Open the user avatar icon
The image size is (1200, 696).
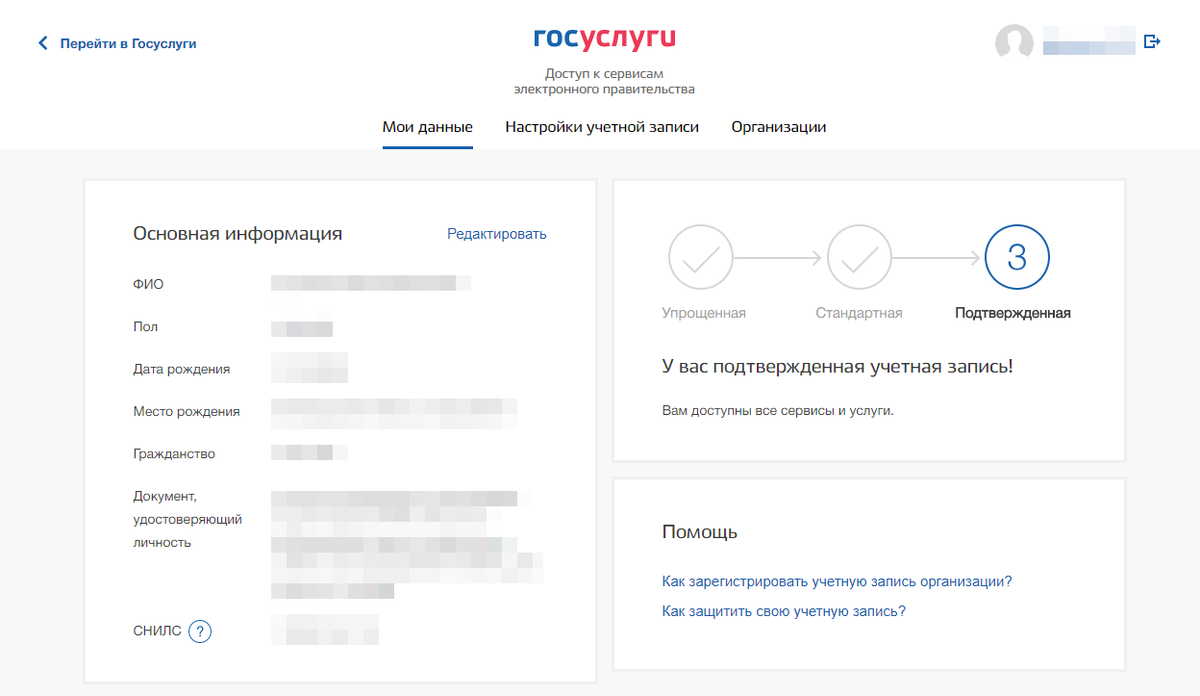coord(1014,43)
